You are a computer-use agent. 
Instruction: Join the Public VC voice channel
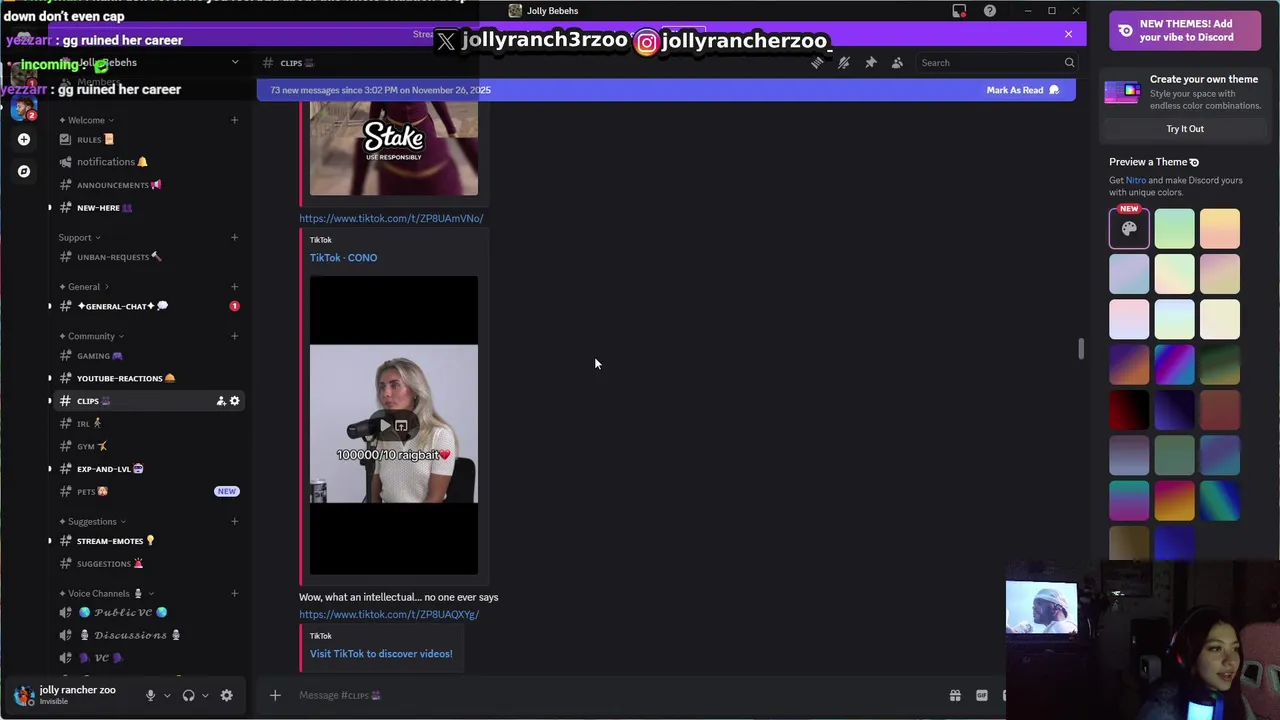click(149, 612)
